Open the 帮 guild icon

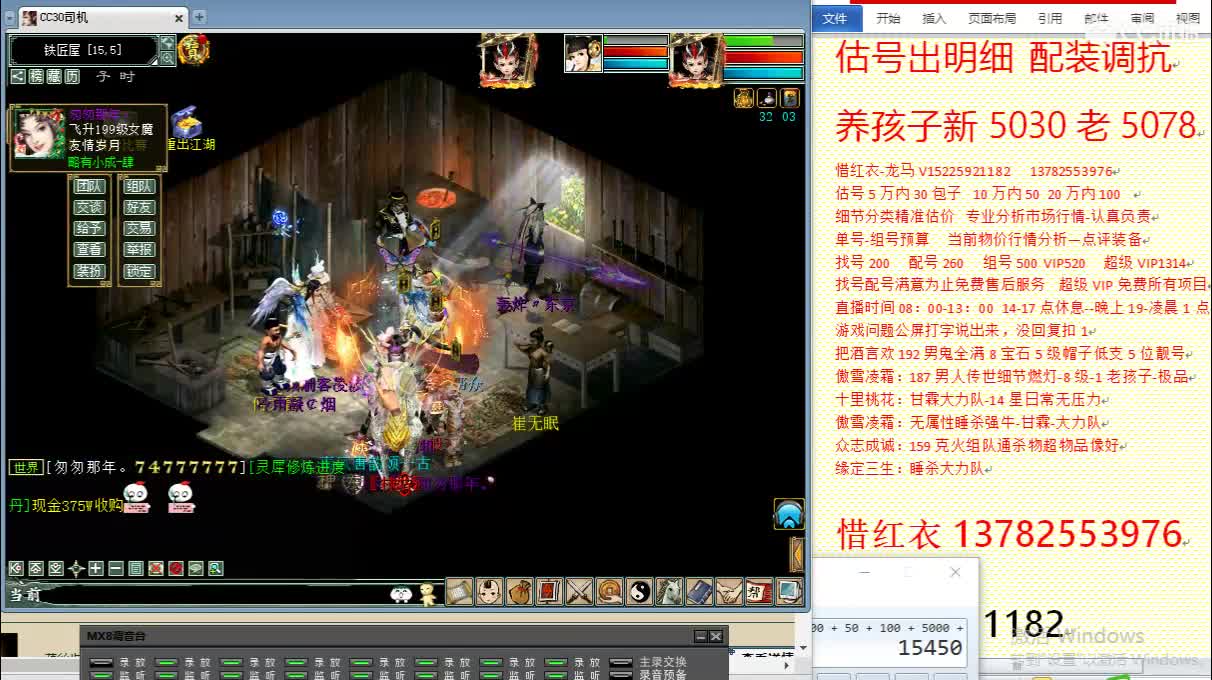pos(759,591)
